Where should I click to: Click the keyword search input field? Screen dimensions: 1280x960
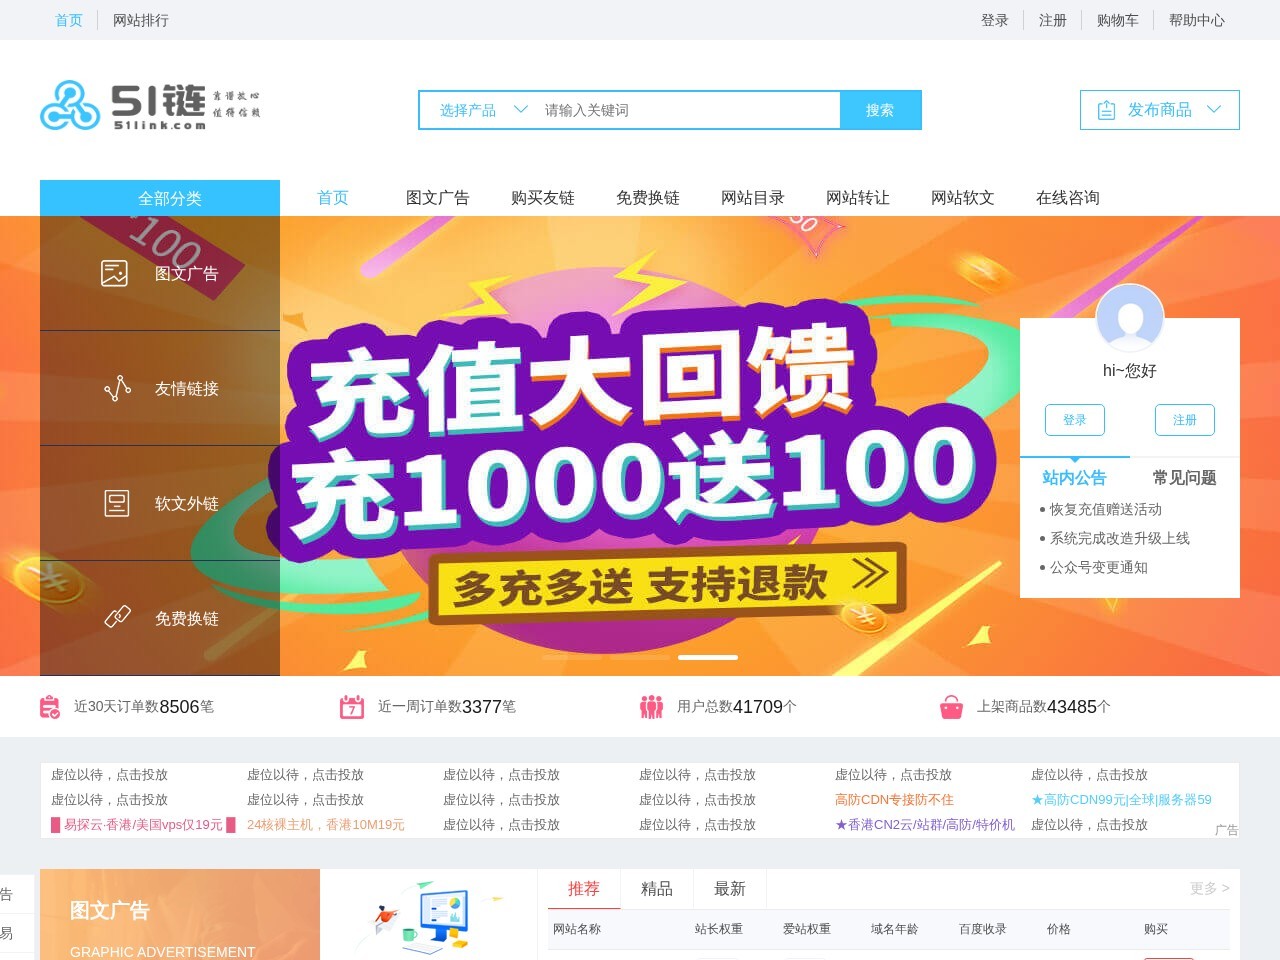685,110
